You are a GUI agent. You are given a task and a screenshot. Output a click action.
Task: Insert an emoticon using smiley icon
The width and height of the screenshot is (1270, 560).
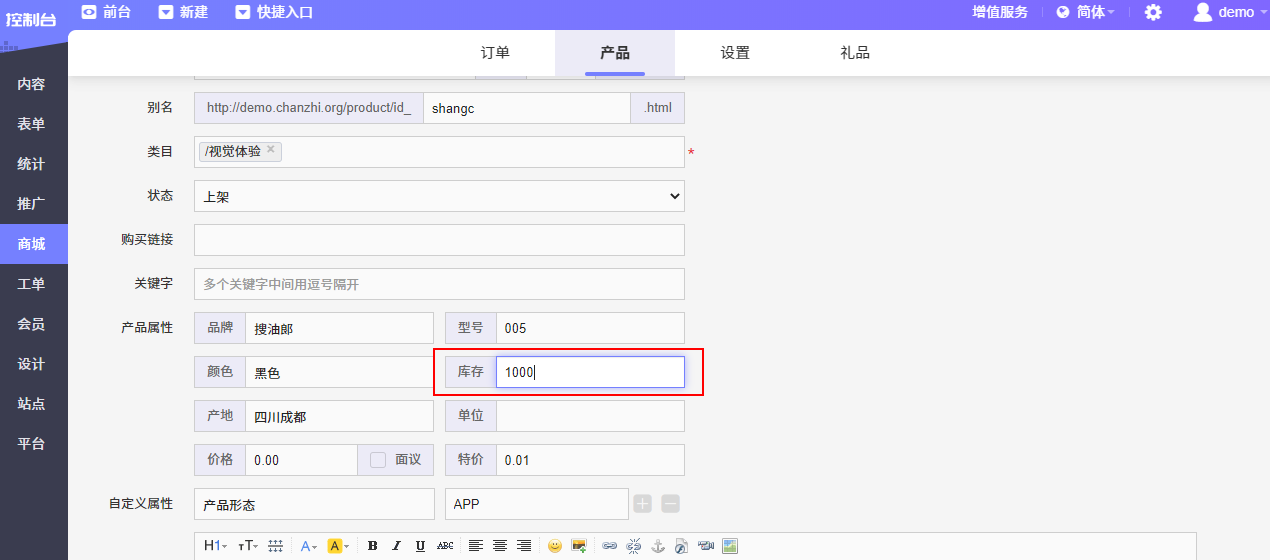click(x=554, y=546)
